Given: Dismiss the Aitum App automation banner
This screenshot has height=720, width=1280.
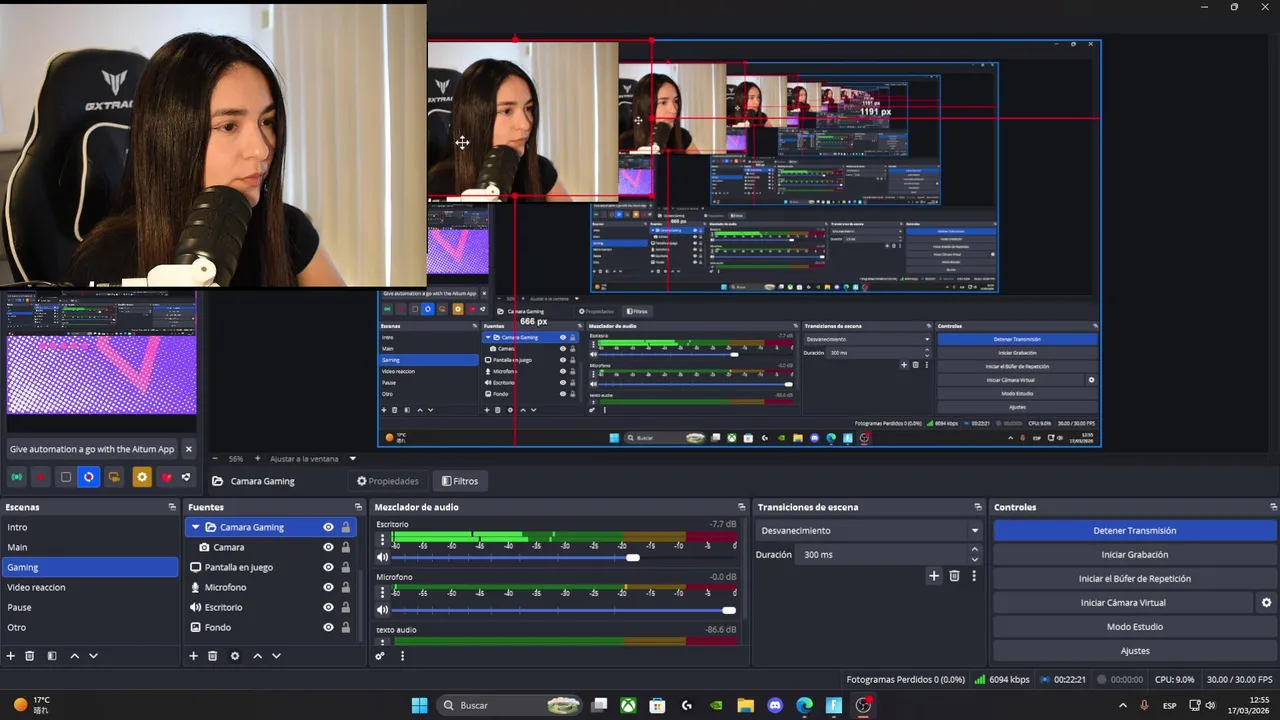Looking at the screenshot, I should pyautogui.click(x=188, y=449).
